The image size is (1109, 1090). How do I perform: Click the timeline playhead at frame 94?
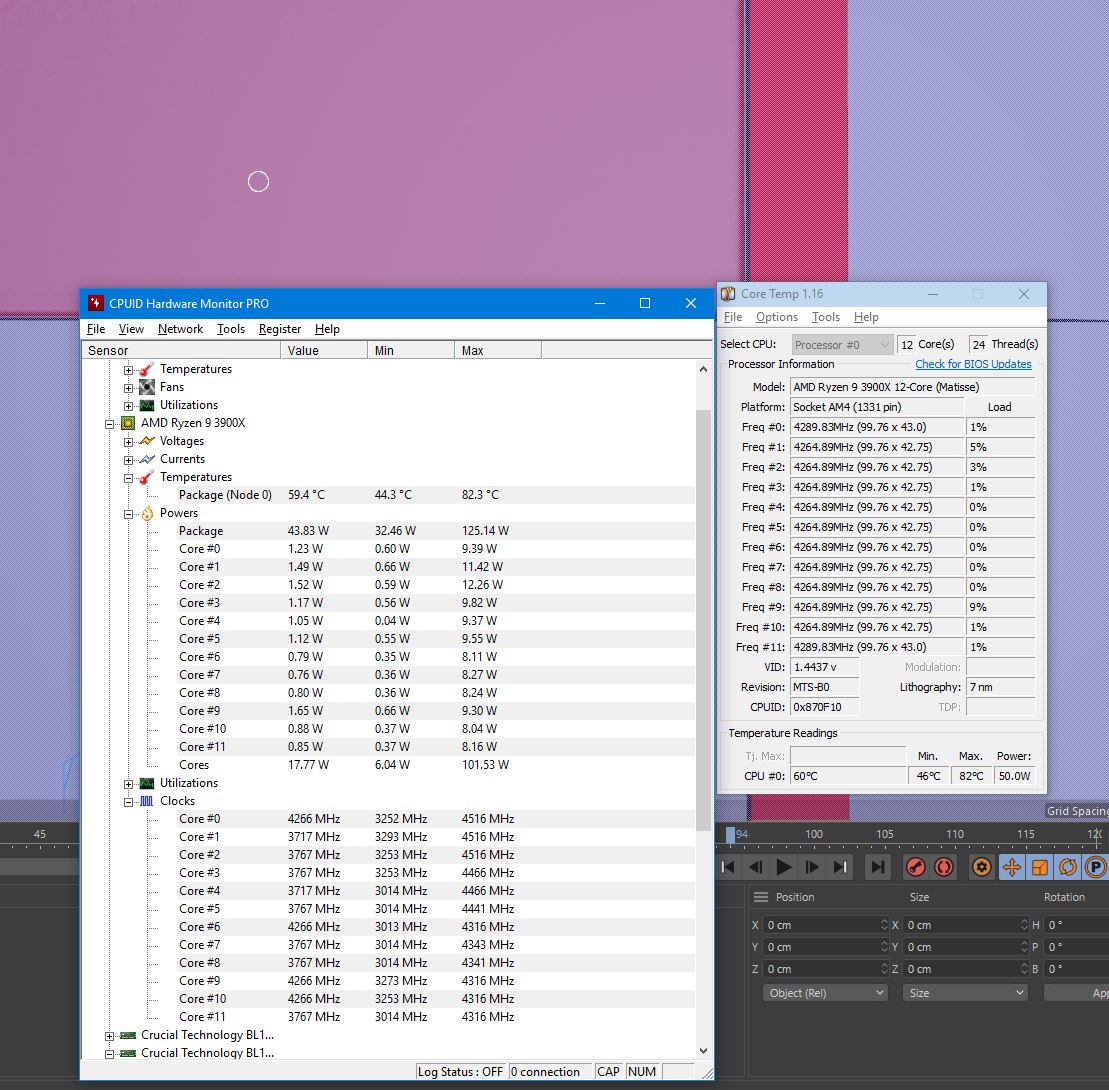pyautogui.click(x=731, y=835)
